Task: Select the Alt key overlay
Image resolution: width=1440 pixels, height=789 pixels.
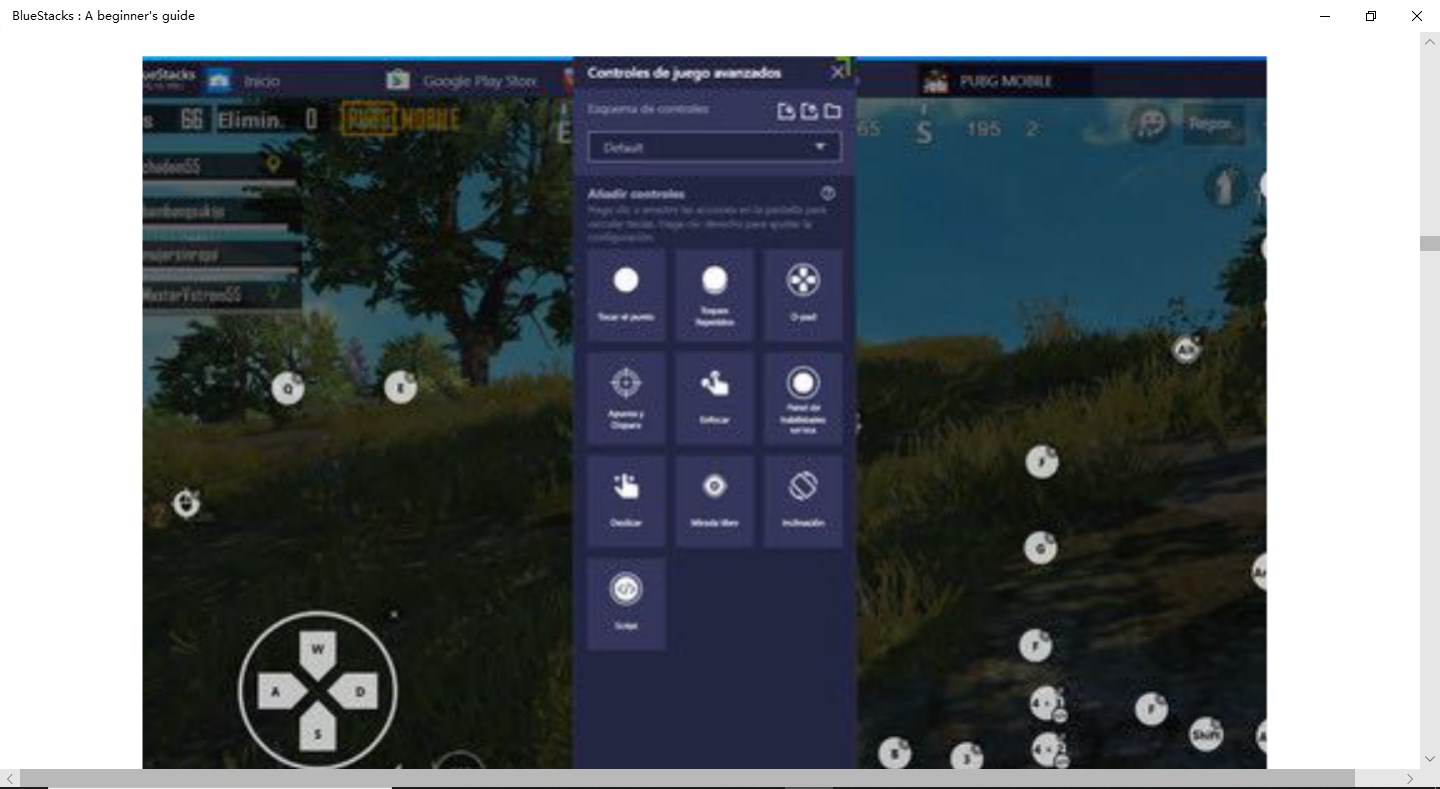Action: pyautogui.click(x=1186, y=350)
